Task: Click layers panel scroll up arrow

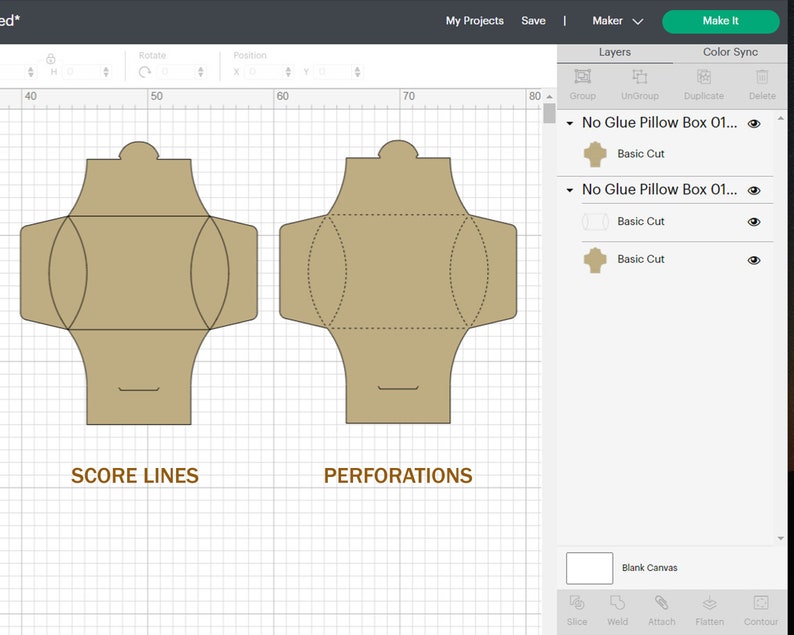Action: point(780,118)
